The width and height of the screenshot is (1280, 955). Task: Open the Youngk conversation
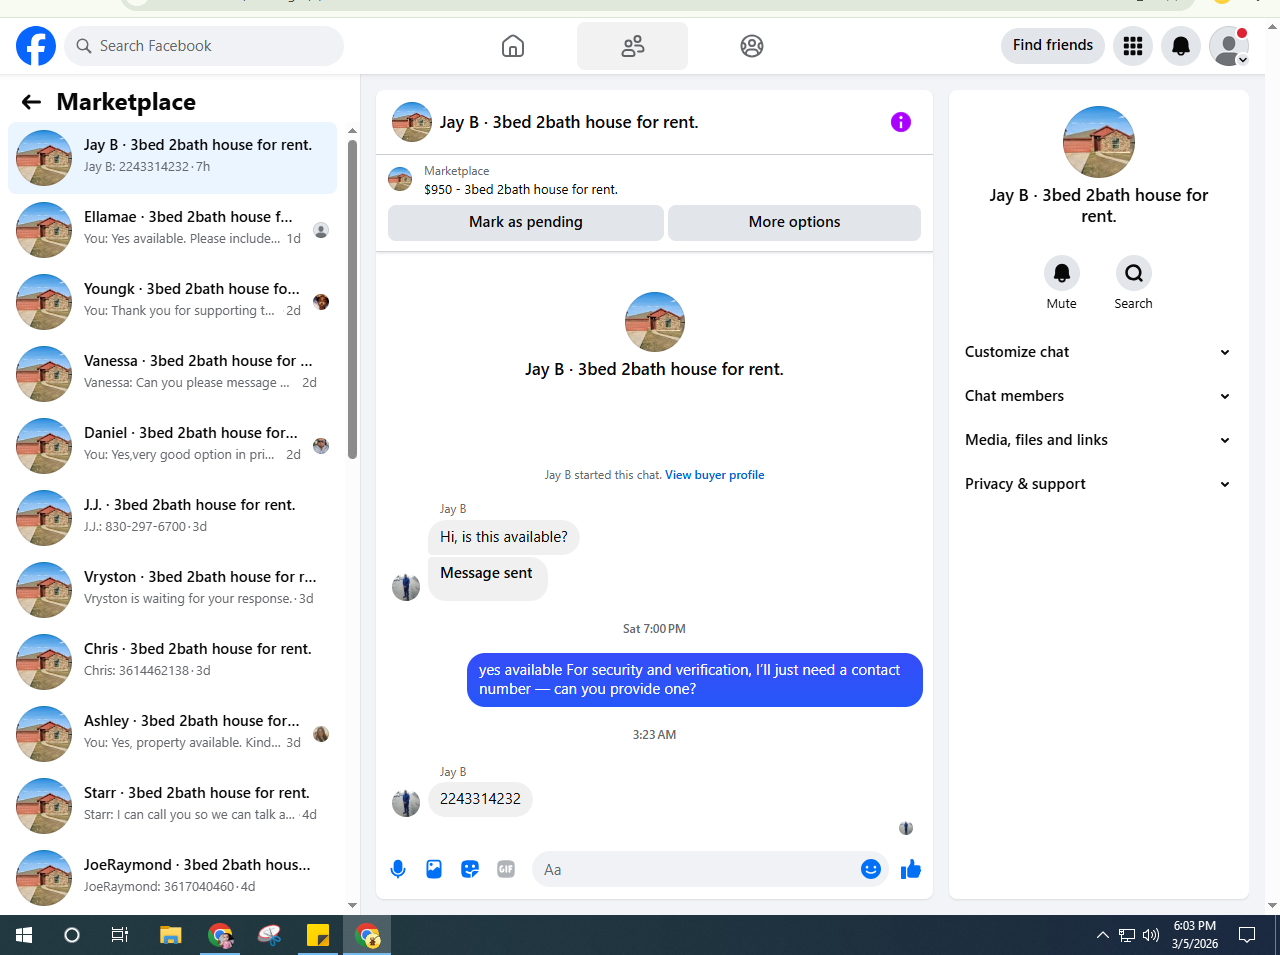[x=172, y=301]
